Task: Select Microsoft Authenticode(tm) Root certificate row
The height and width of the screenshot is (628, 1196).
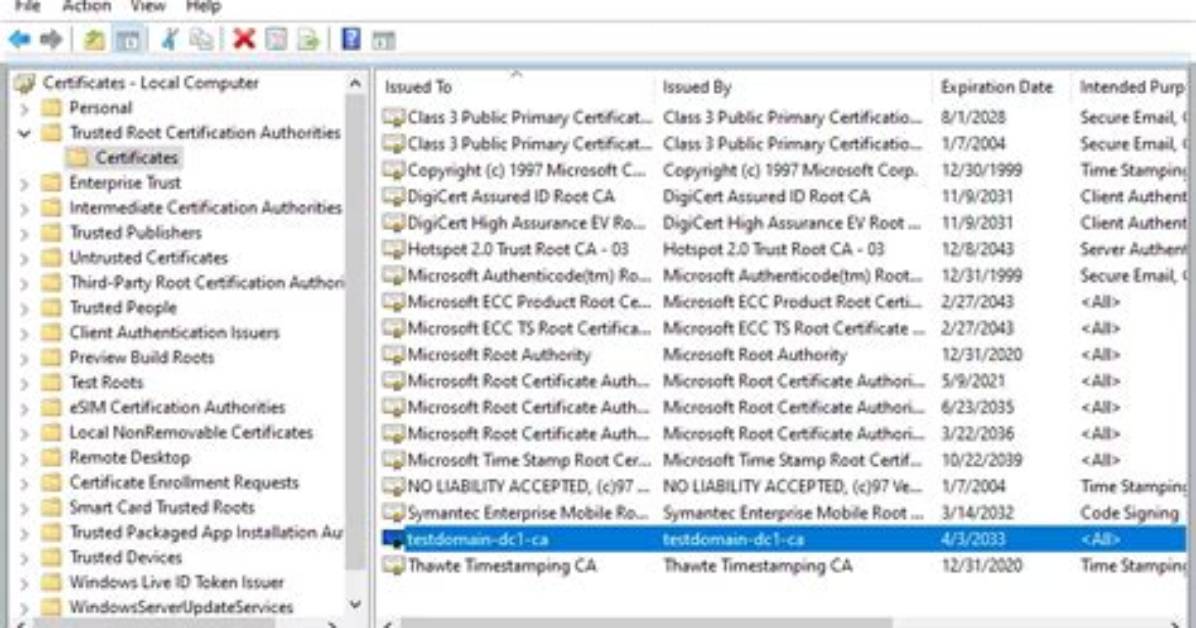Action: pos(783,275)
